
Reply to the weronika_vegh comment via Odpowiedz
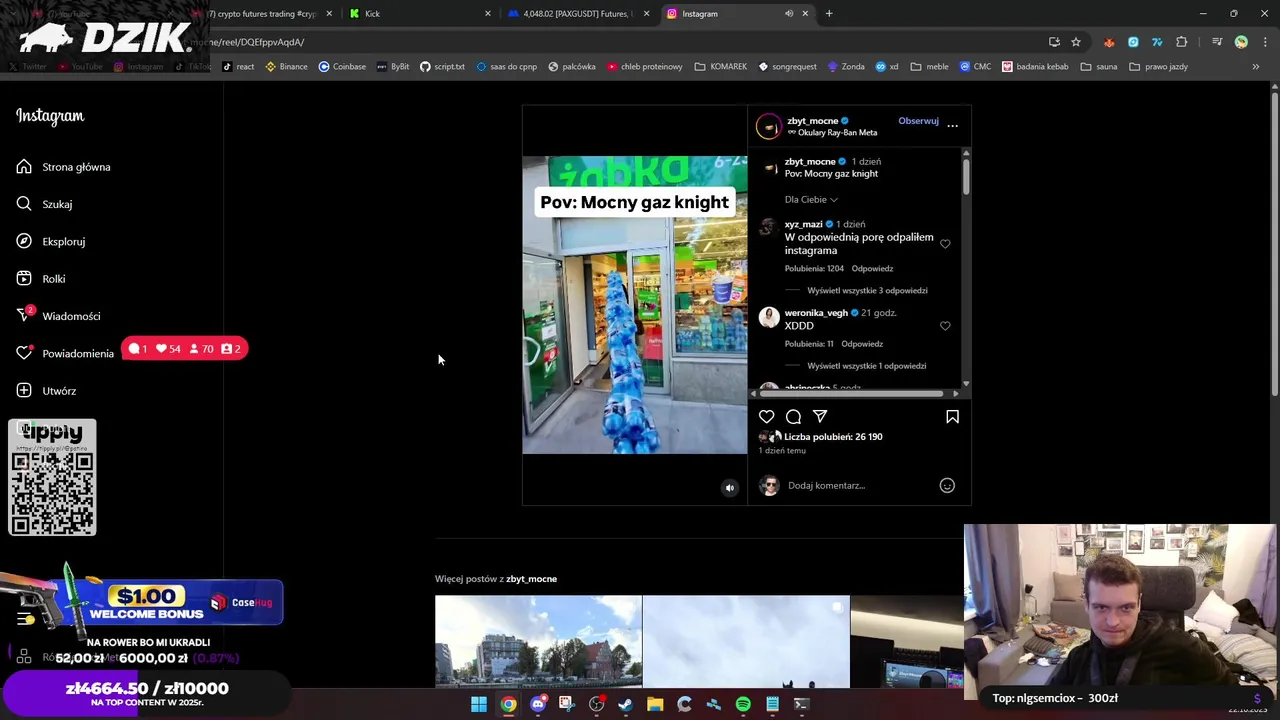pyautogui.click(x=862, y=344)
